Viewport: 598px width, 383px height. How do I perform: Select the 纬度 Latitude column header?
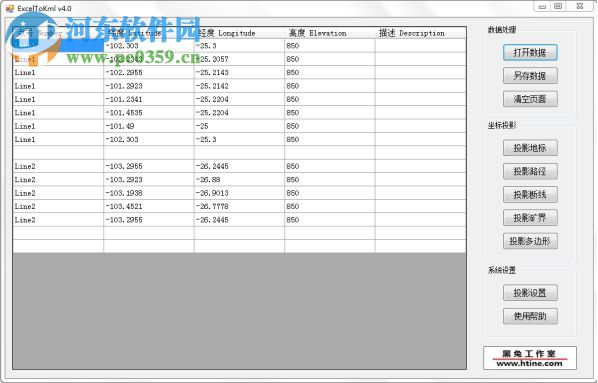click(x=149, y=33)
